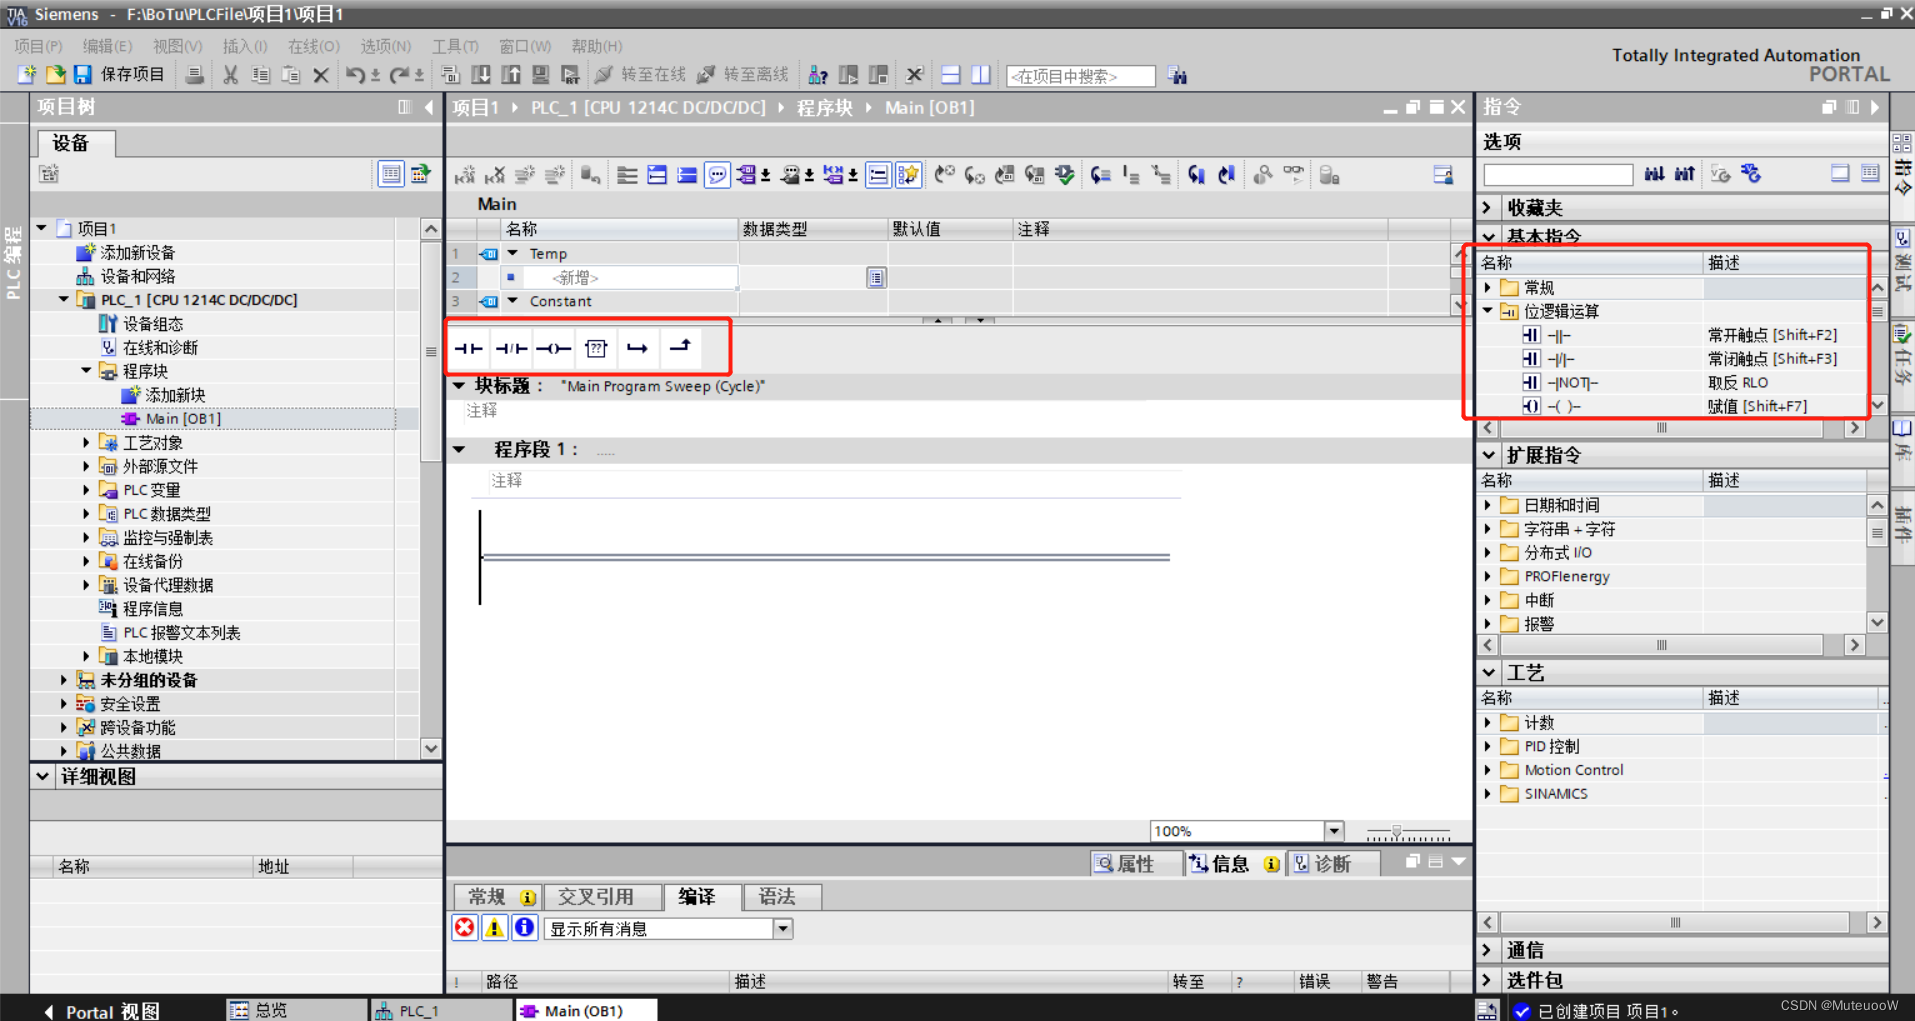Image resolution: width=1915 pixels, height=1021 pixels.
Task: Click 保存项目 to save the project
Action: pos(121,75)
